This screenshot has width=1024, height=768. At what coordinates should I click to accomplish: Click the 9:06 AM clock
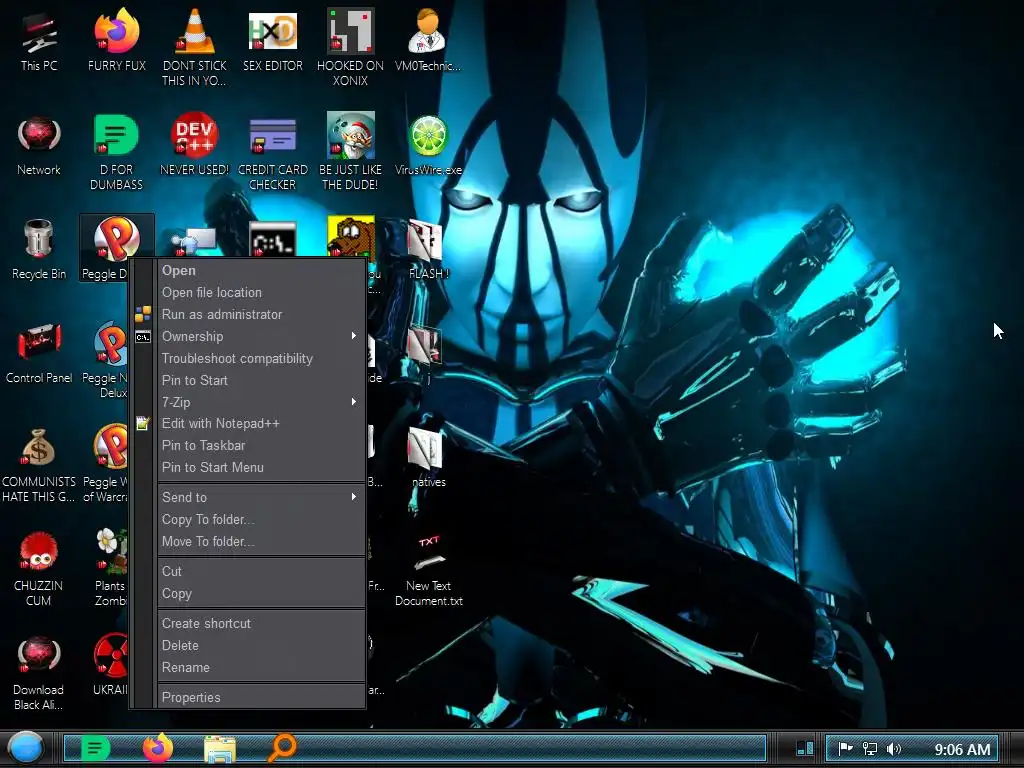pos(962,749)
